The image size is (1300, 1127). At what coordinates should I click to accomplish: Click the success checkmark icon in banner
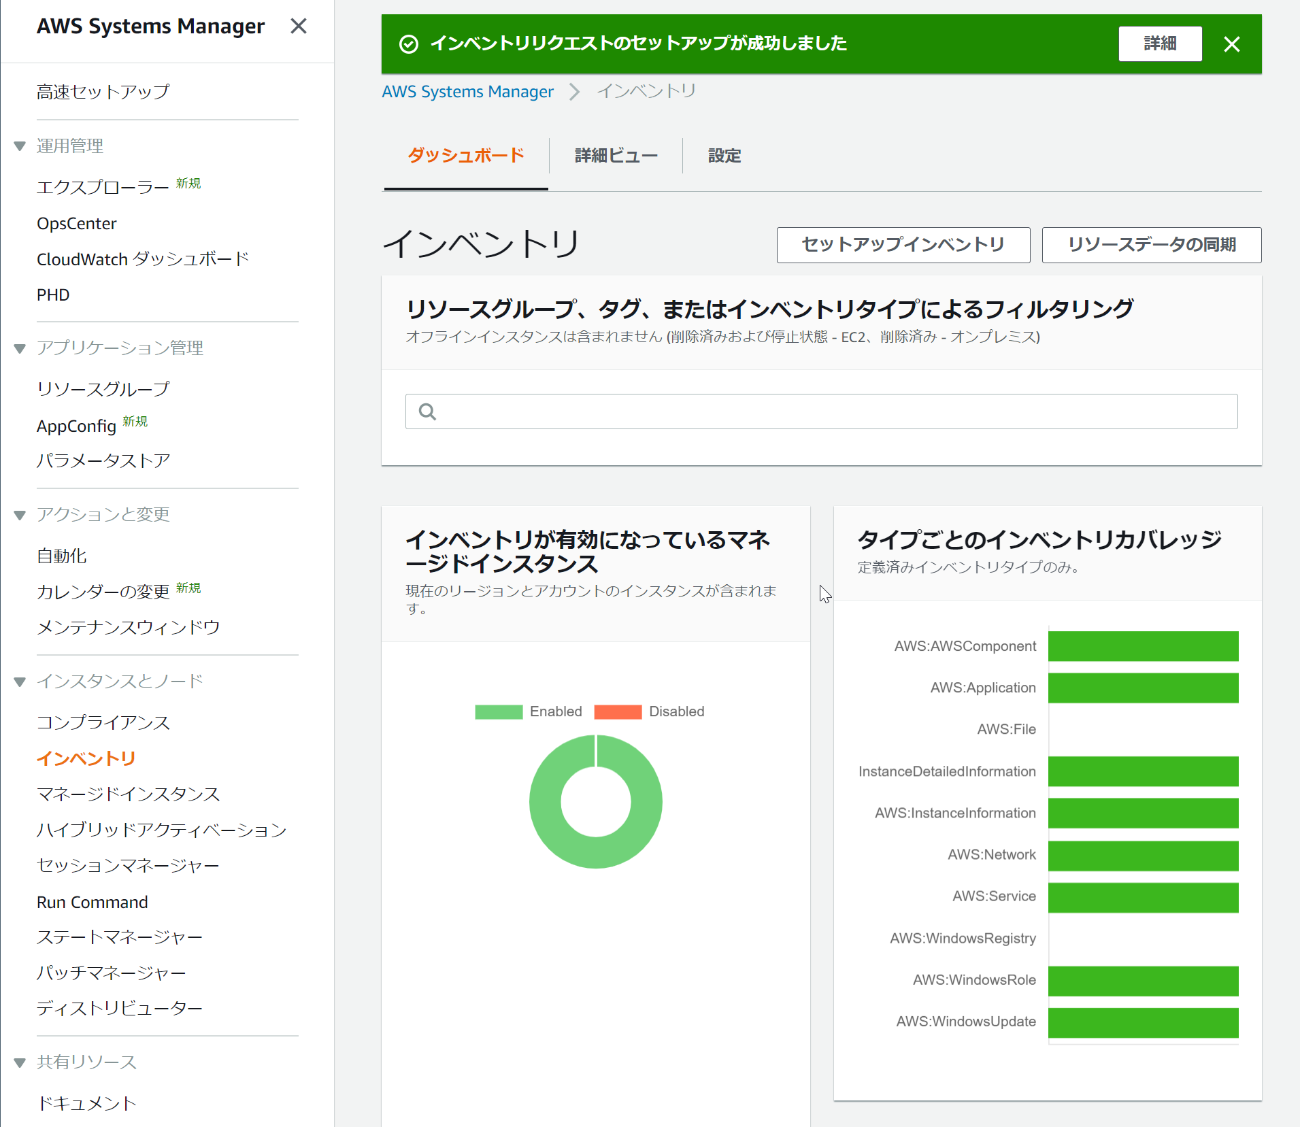[x=408, y=44]
